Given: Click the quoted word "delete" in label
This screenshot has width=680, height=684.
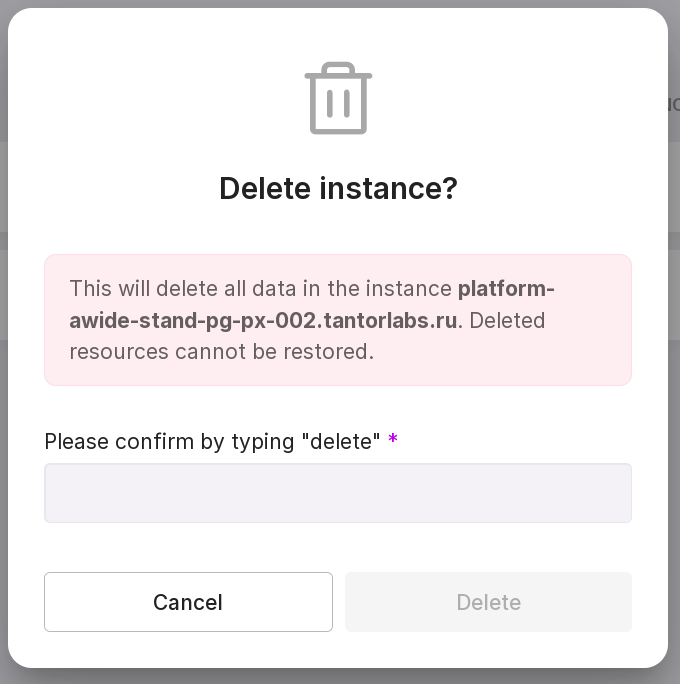Looking at the screenshot, I should tap(341, 441).
